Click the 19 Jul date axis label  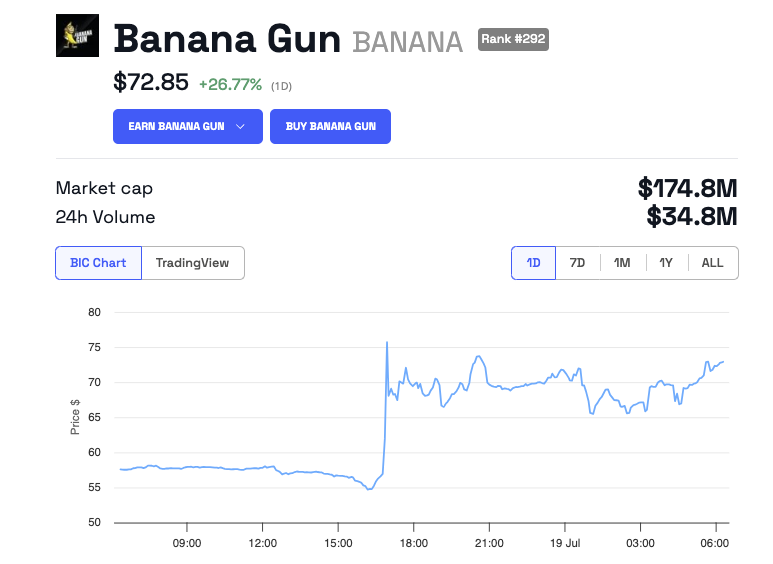point(564,543)
